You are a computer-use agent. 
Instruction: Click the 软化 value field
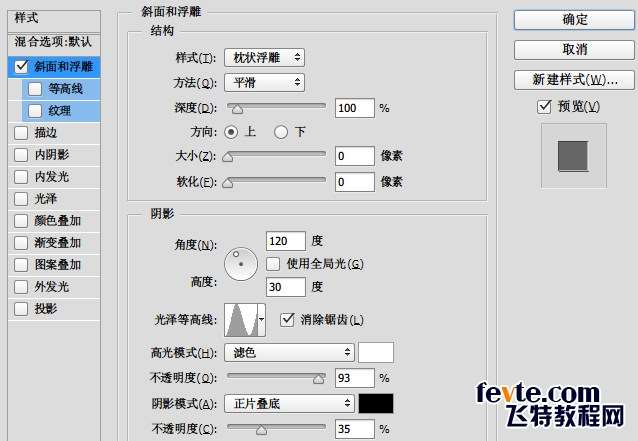[355, 182]
